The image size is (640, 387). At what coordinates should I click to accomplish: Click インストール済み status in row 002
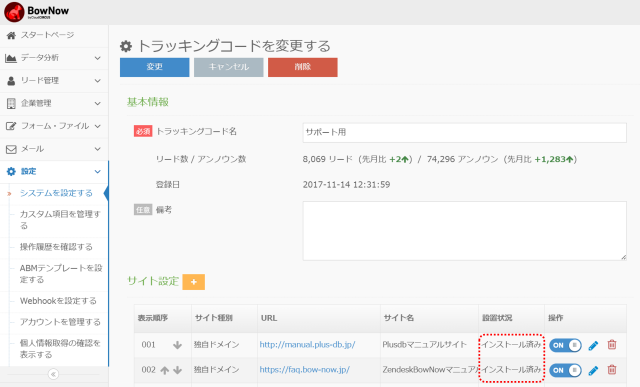click(511, 370)
